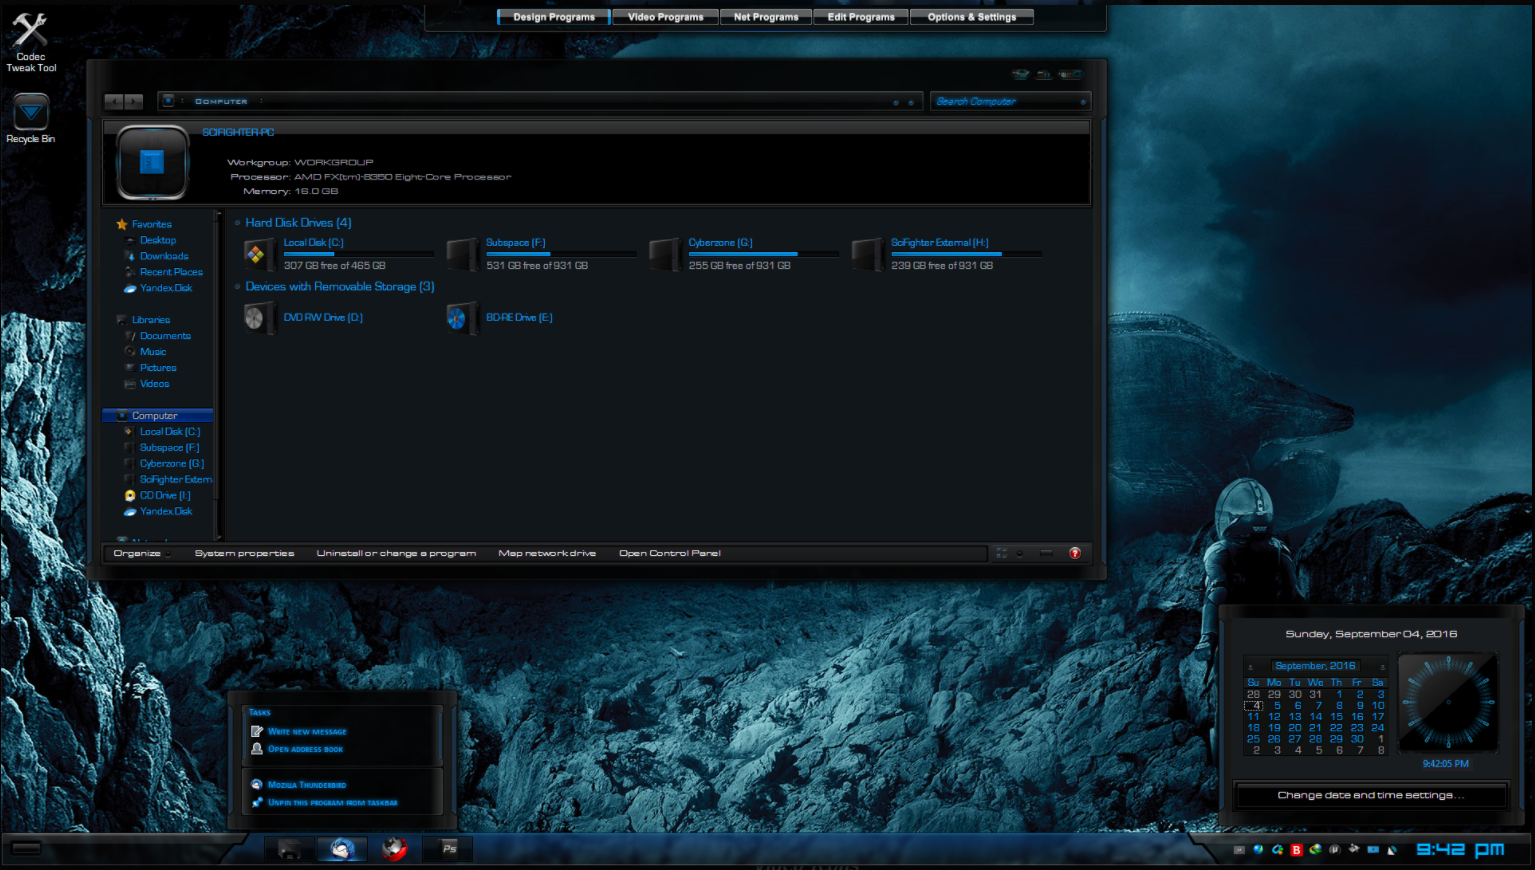Open the Organize dropdown menu
The image size is (1535, 870).
point(139,553)
